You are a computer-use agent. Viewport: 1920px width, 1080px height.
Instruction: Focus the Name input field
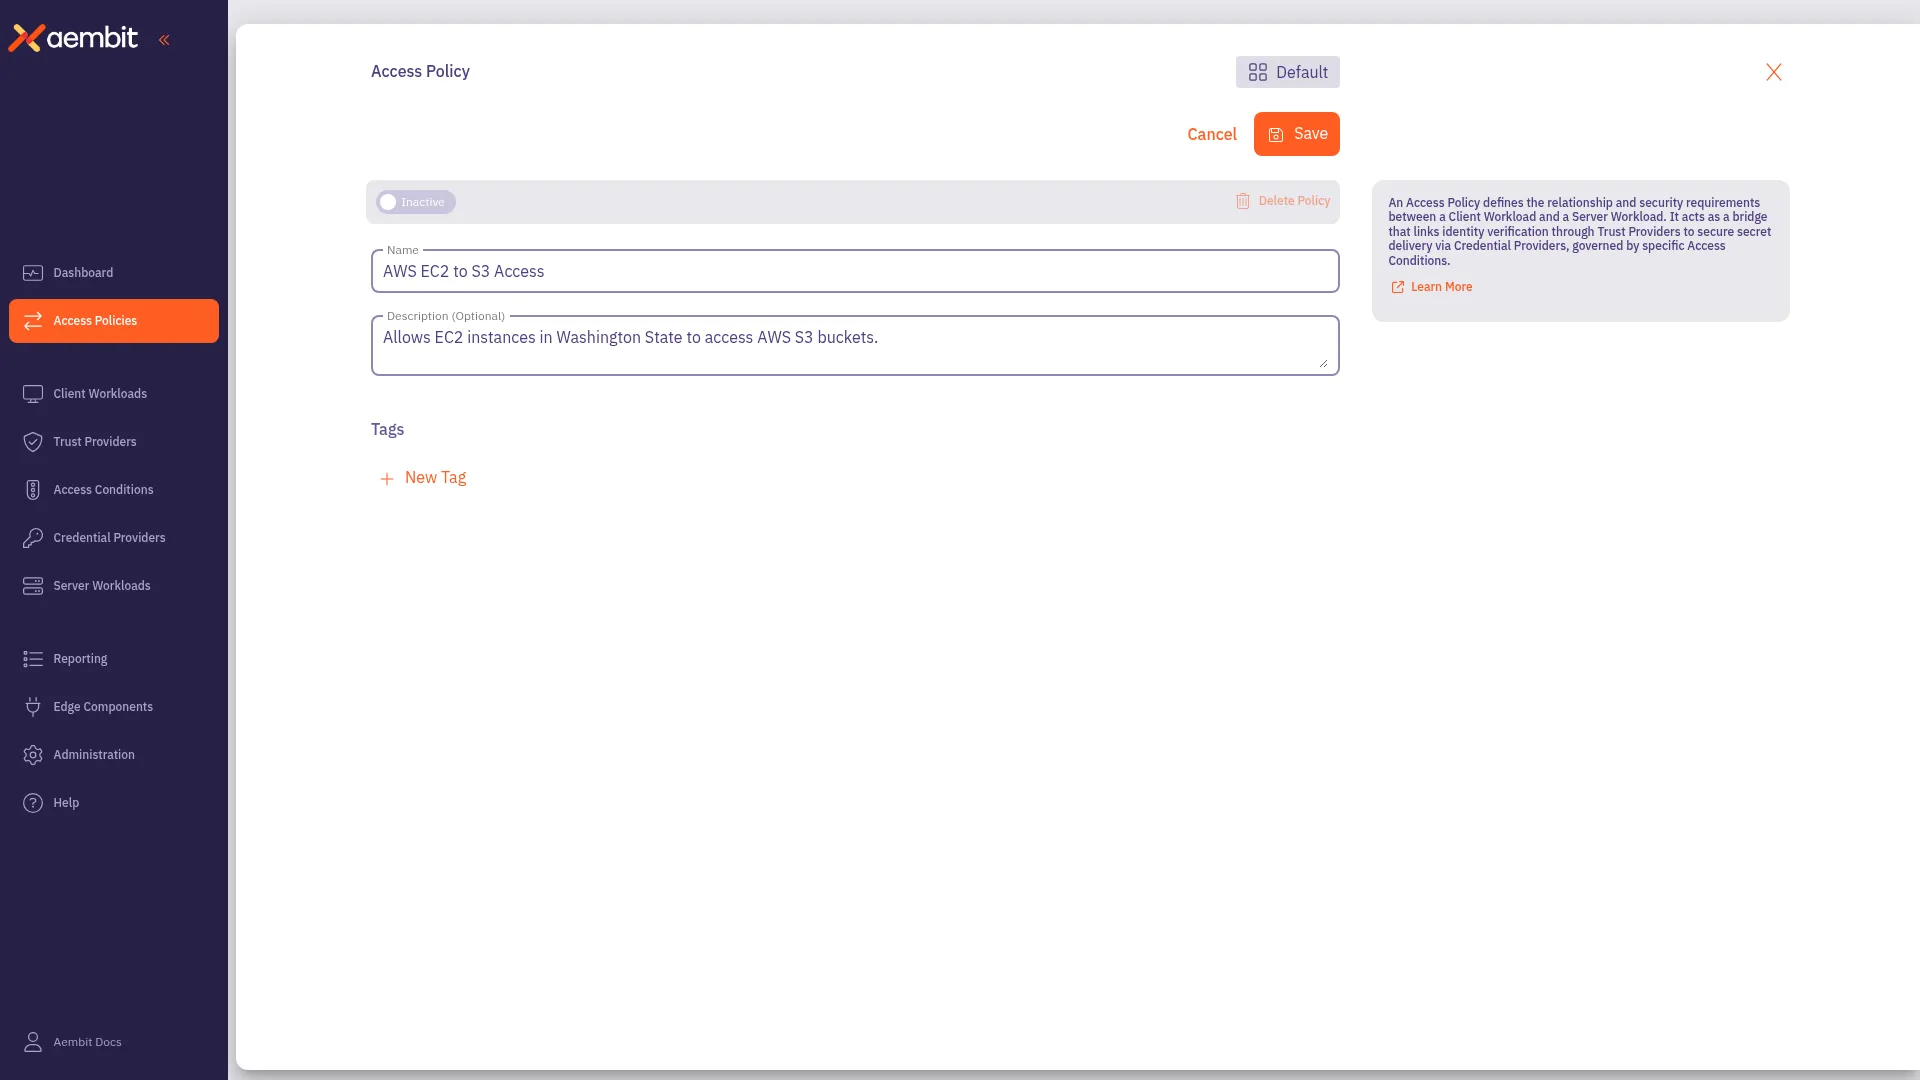click(855, 271)
